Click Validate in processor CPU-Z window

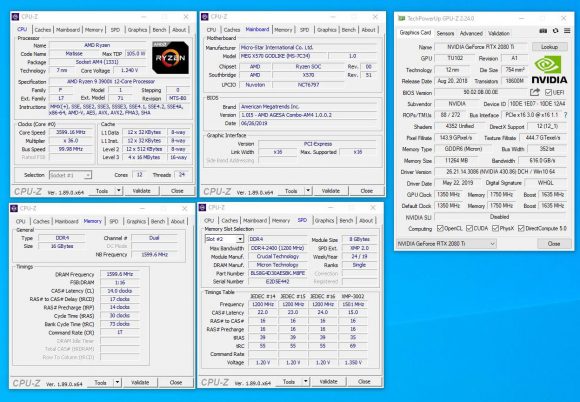[141, 191]
